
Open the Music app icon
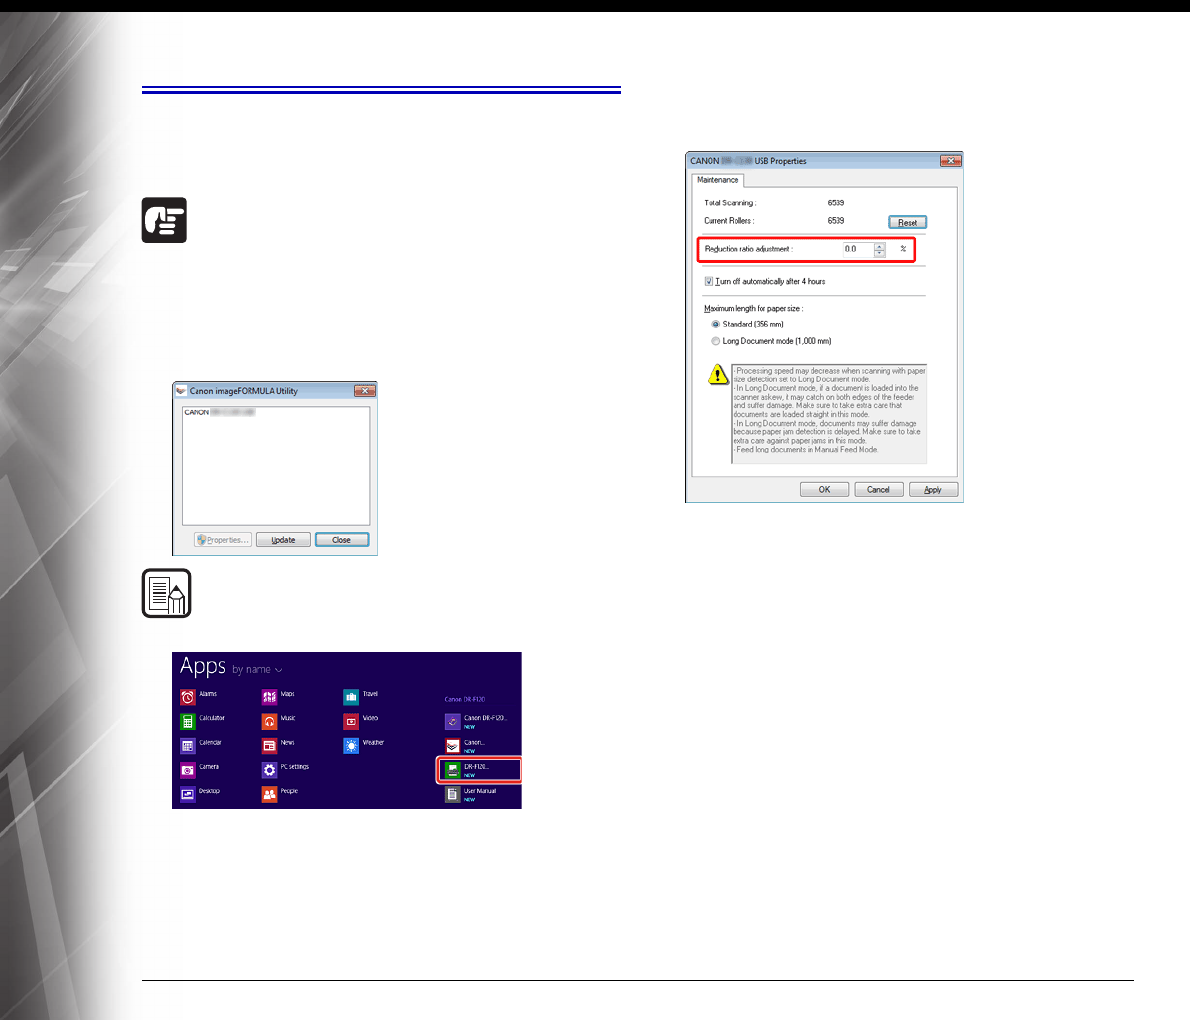point(269,721)
